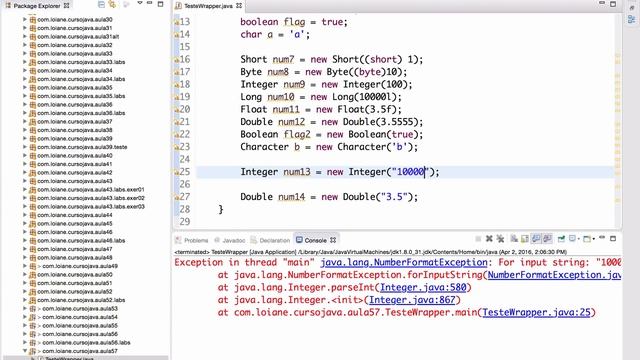640x360 pixels.
Task: Click the variable num13 on line 25
Action: (297, 172)
